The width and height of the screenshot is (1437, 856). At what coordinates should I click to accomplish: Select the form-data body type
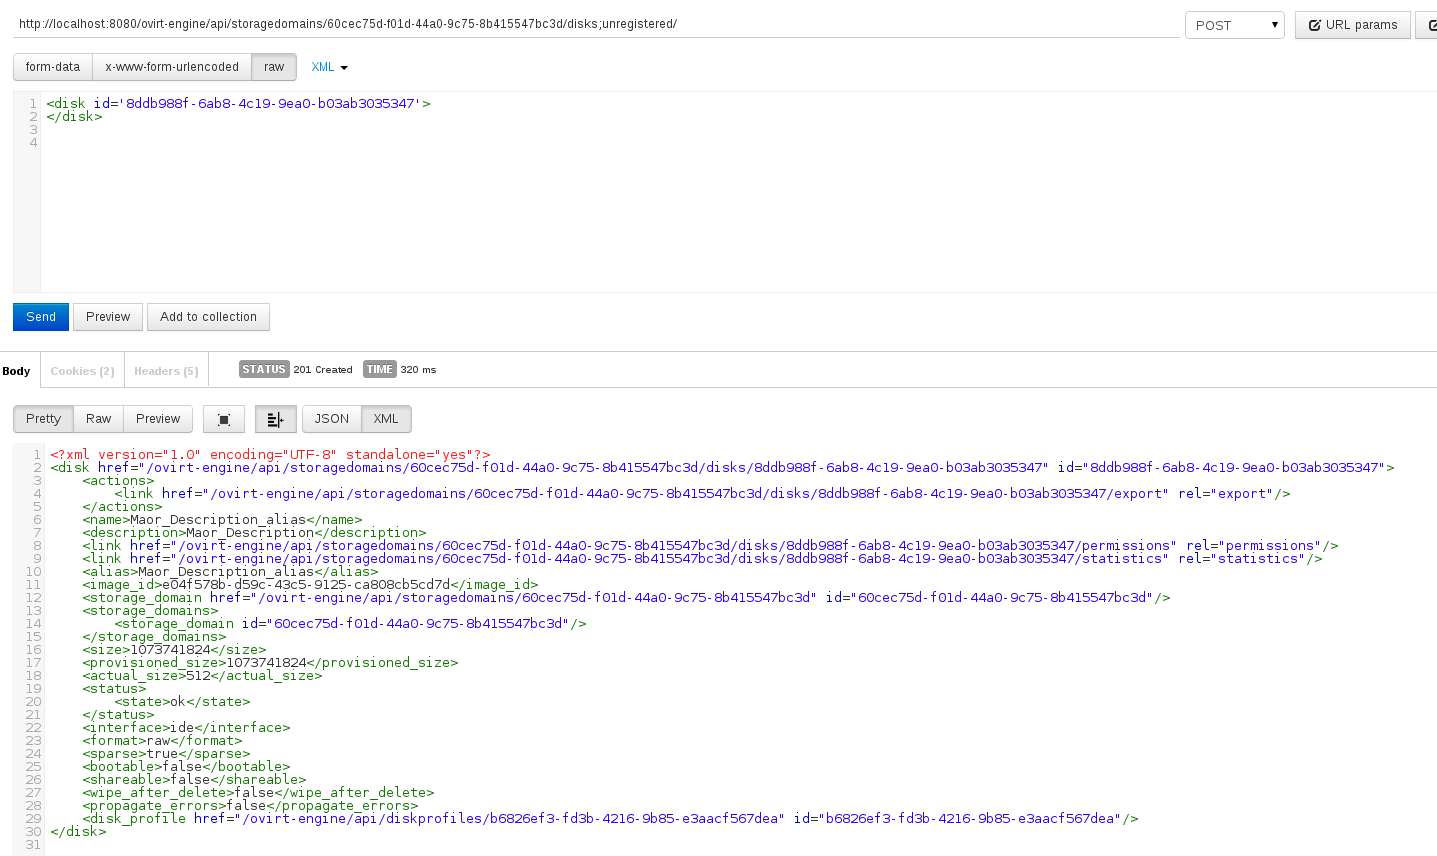(53, 67)
